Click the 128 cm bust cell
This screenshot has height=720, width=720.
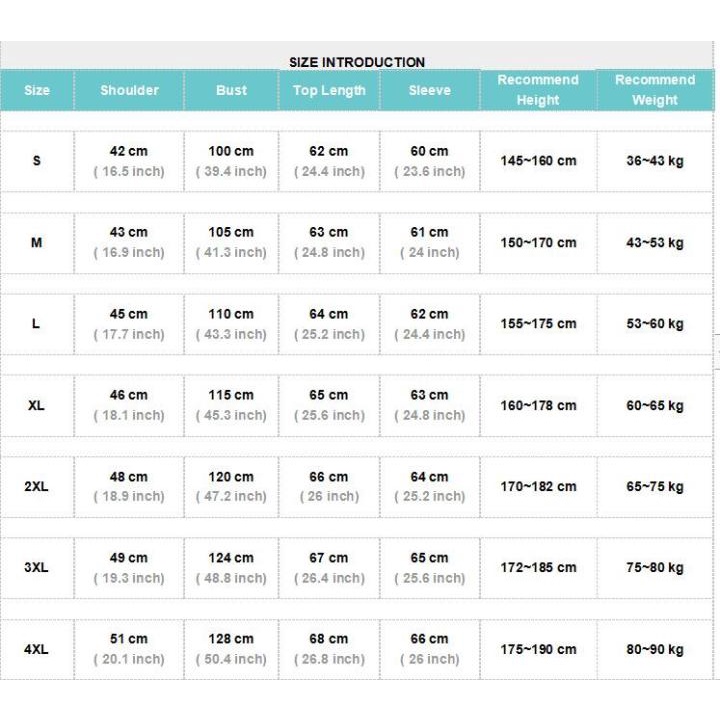pos(231,639)
